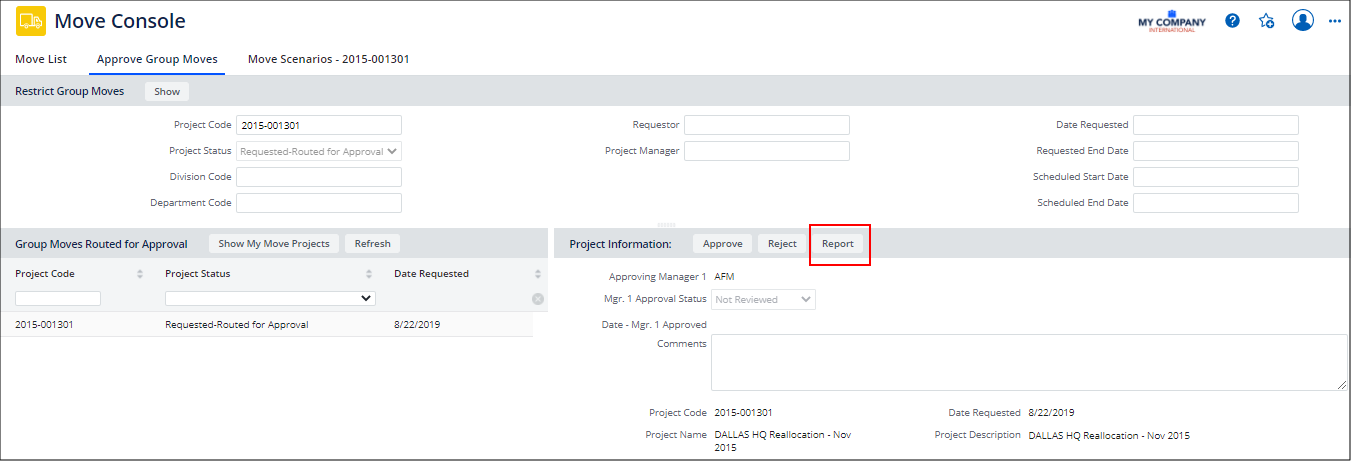
Task: Sort by Project Code column arrows
Action: coord(139,274)
